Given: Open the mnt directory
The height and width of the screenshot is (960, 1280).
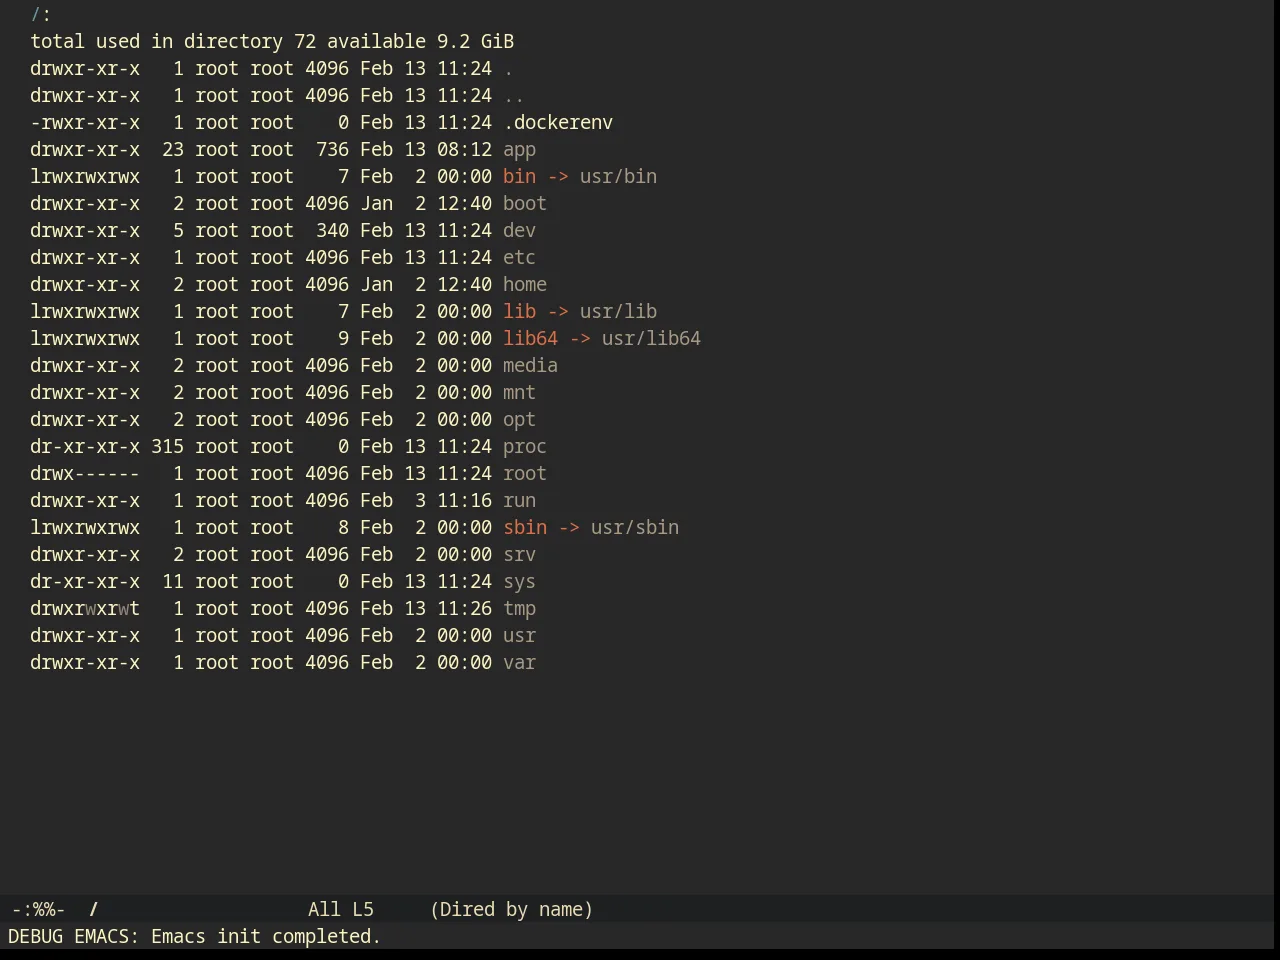Looking at the screenshot, I should coord(519,393).
